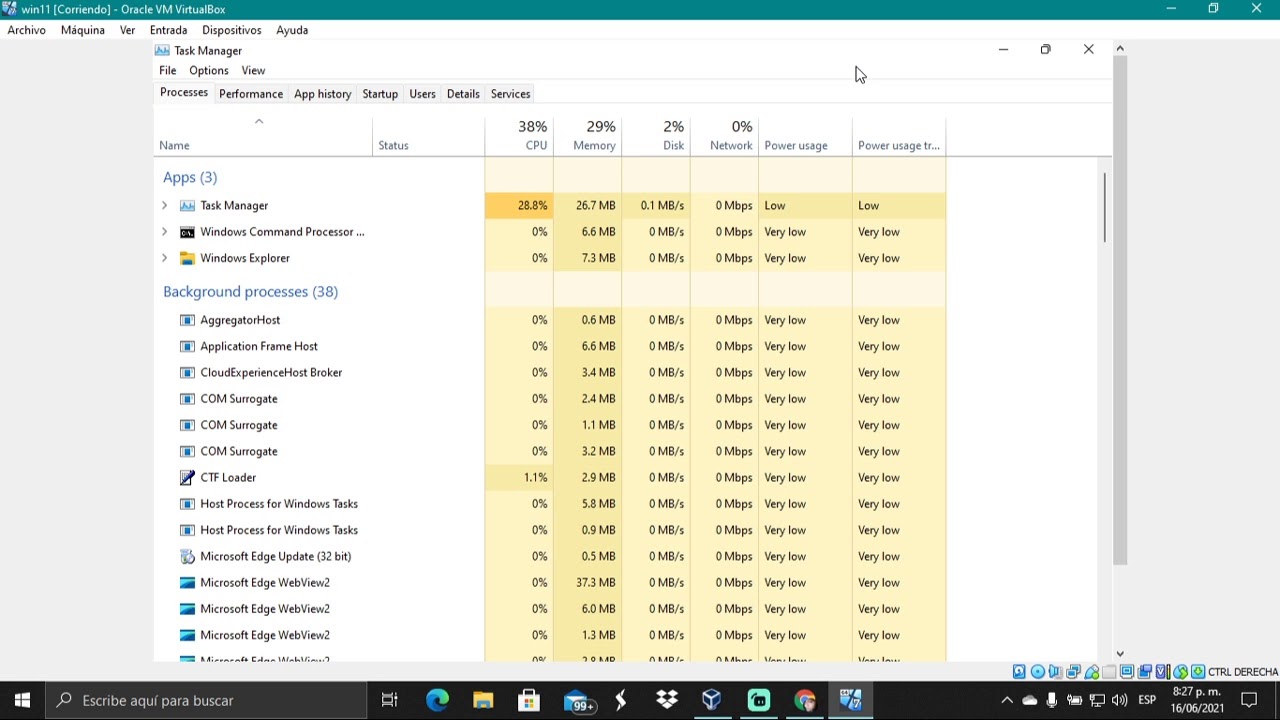Open VirtualBox from the taskbar
This screenshot has height=720, width=1280.
point(712,700)
